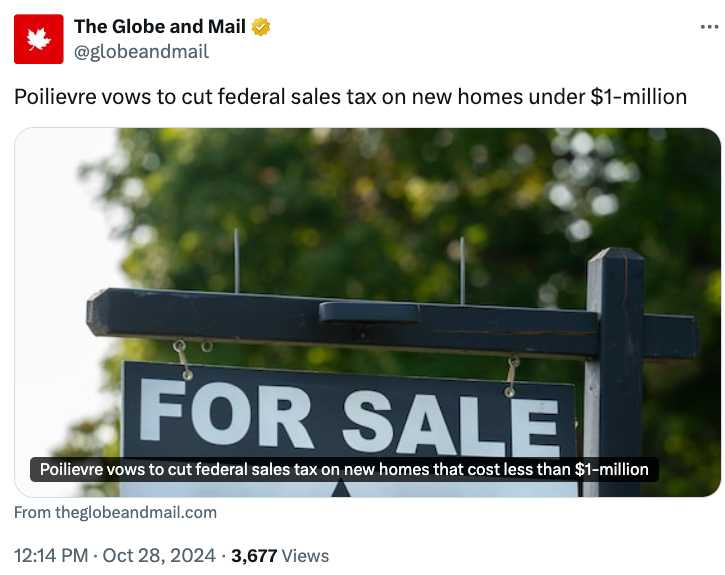Click the Views label beside the count
The height and width of the screenshot is (575, 725).
click(x=305, y=556)
